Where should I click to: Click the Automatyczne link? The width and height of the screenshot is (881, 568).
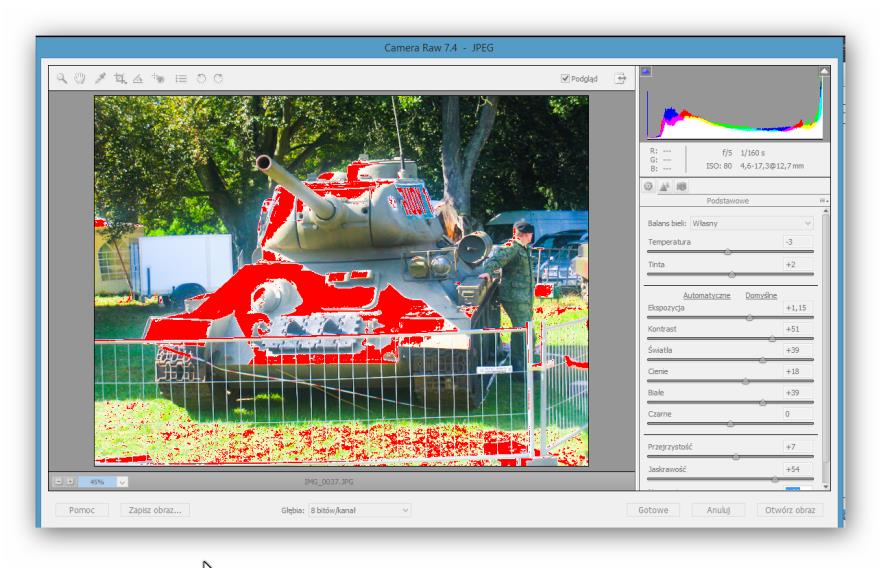tap(706, 296)
